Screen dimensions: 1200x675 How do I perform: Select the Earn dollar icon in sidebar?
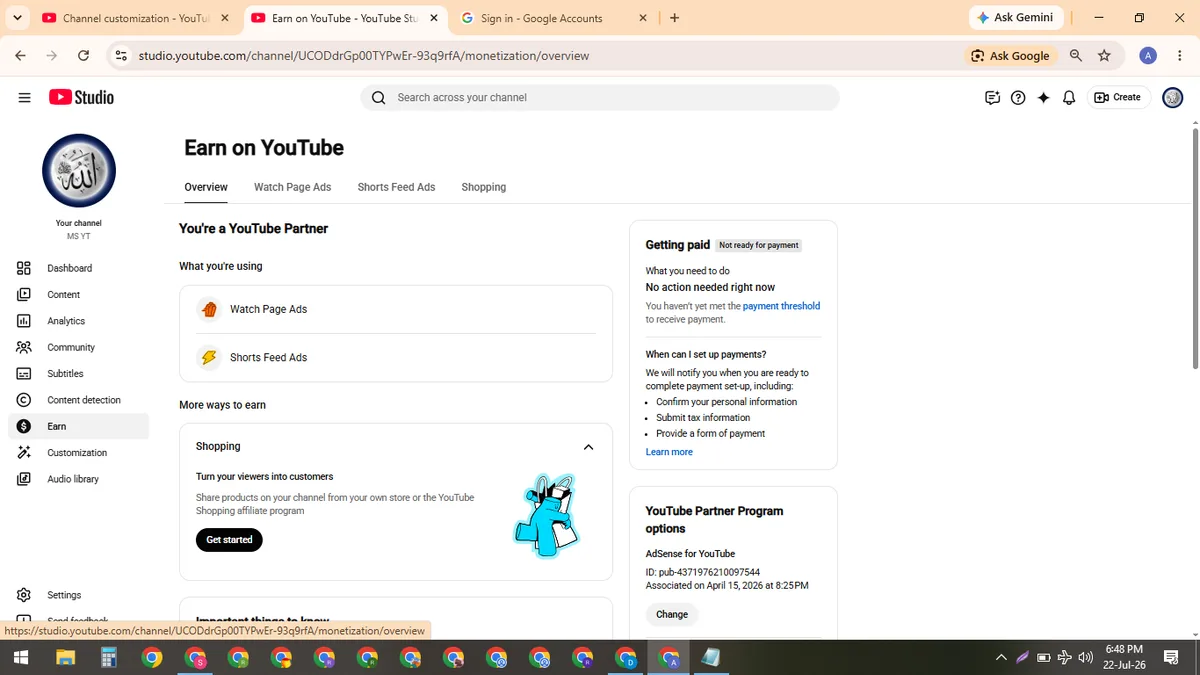(24, 426)
